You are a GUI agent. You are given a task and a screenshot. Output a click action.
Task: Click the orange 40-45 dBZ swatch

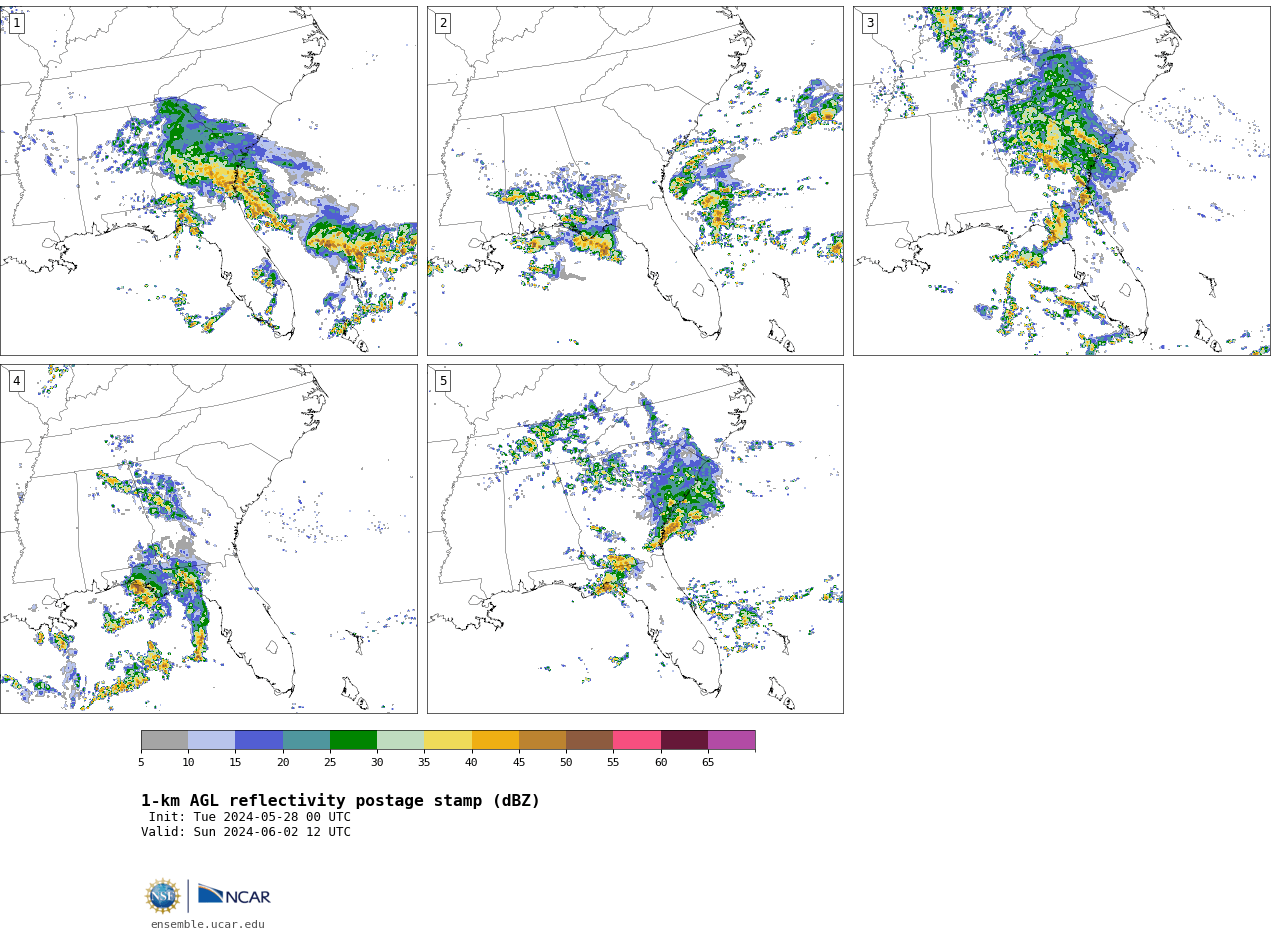point(495,740)
